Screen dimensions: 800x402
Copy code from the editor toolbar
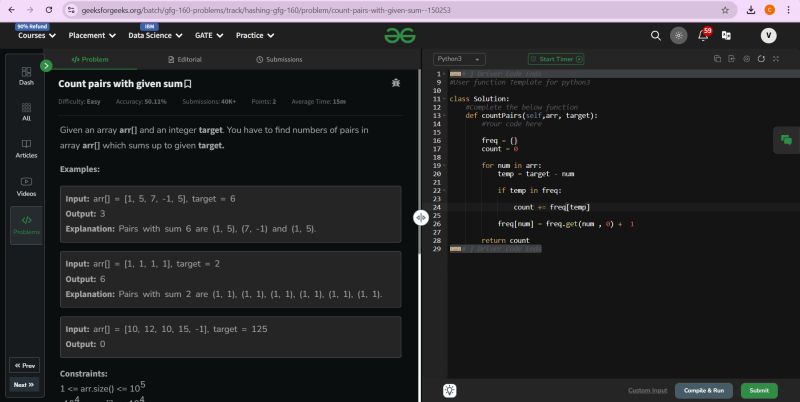pyautogui.click(x=717, y=59)
